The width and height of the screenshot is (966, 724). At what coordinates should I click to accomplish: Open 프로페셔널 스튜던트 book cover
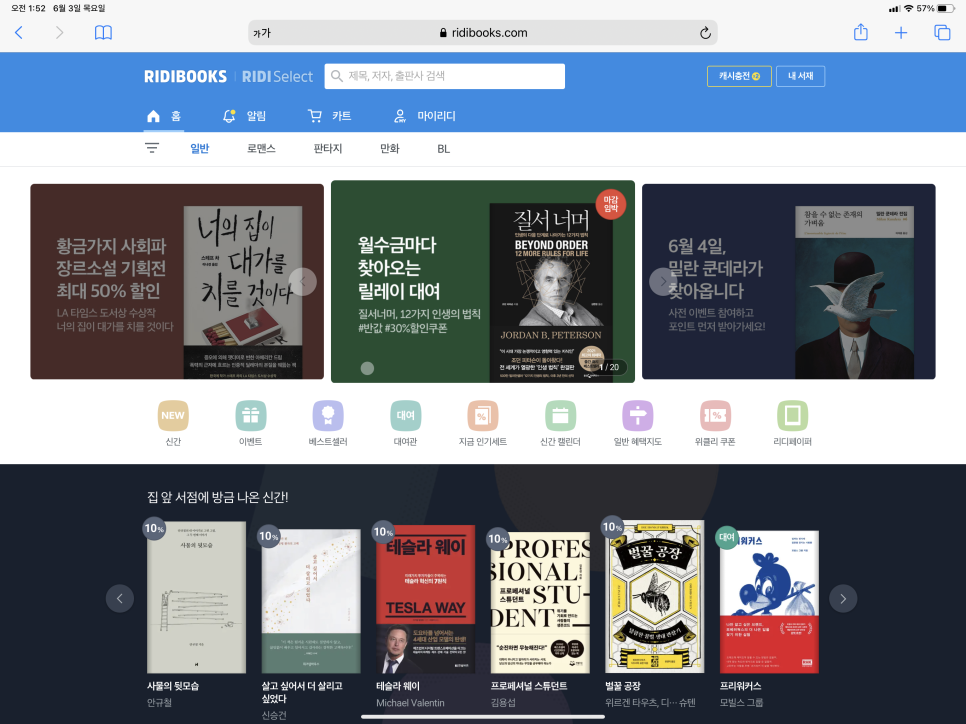pos(540,604)
